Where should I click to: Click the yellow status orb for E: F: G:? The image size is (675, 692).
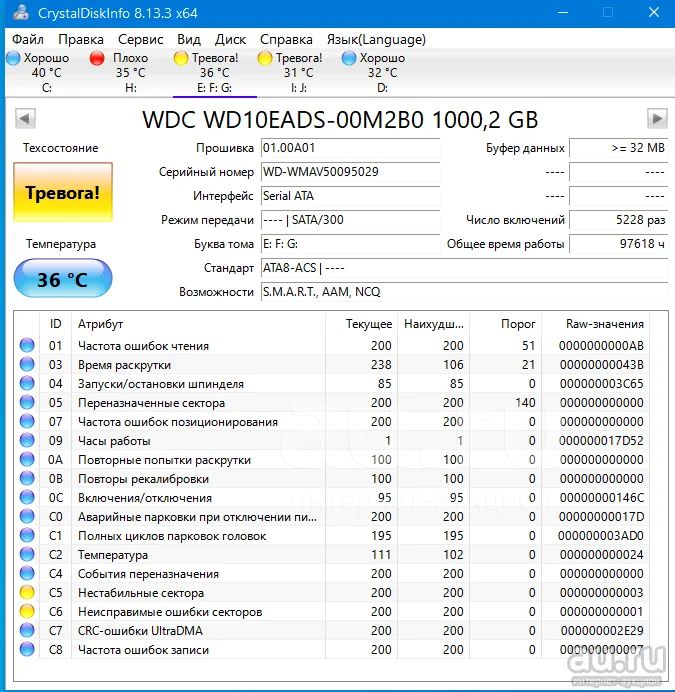181,58
